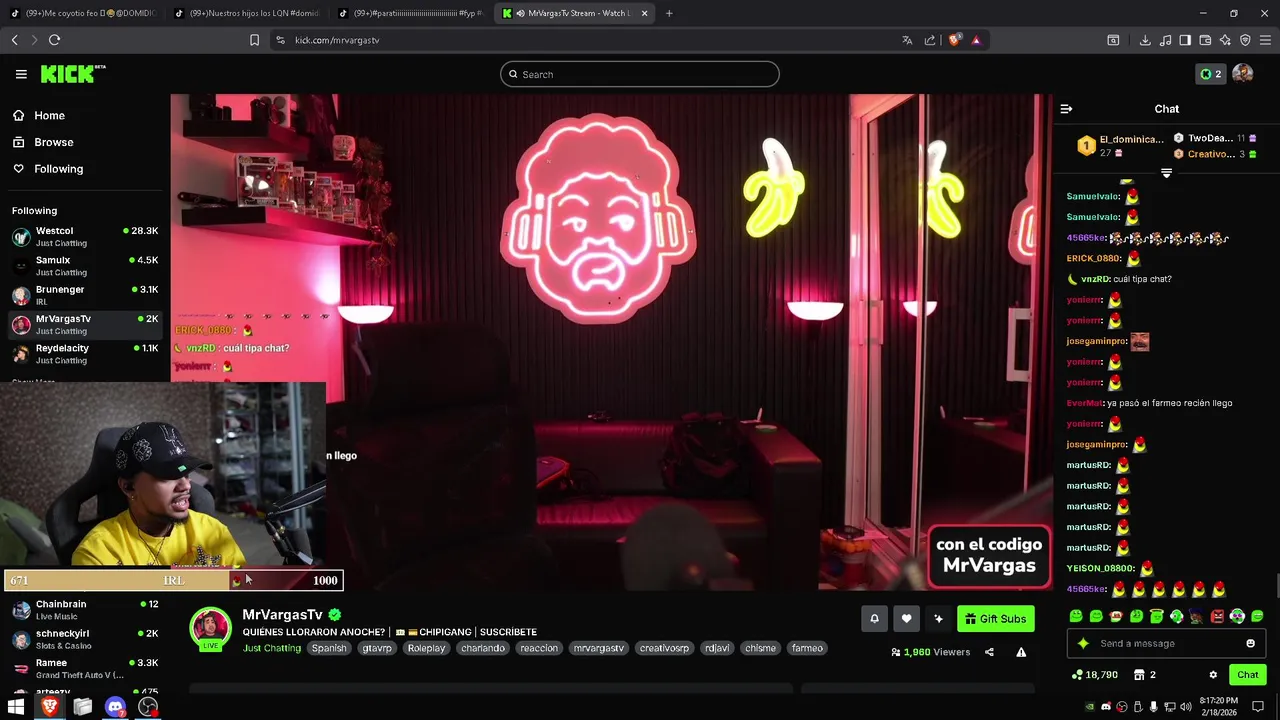
Task: Open Kick balance badge showing 2
Action: point(1210,74)
